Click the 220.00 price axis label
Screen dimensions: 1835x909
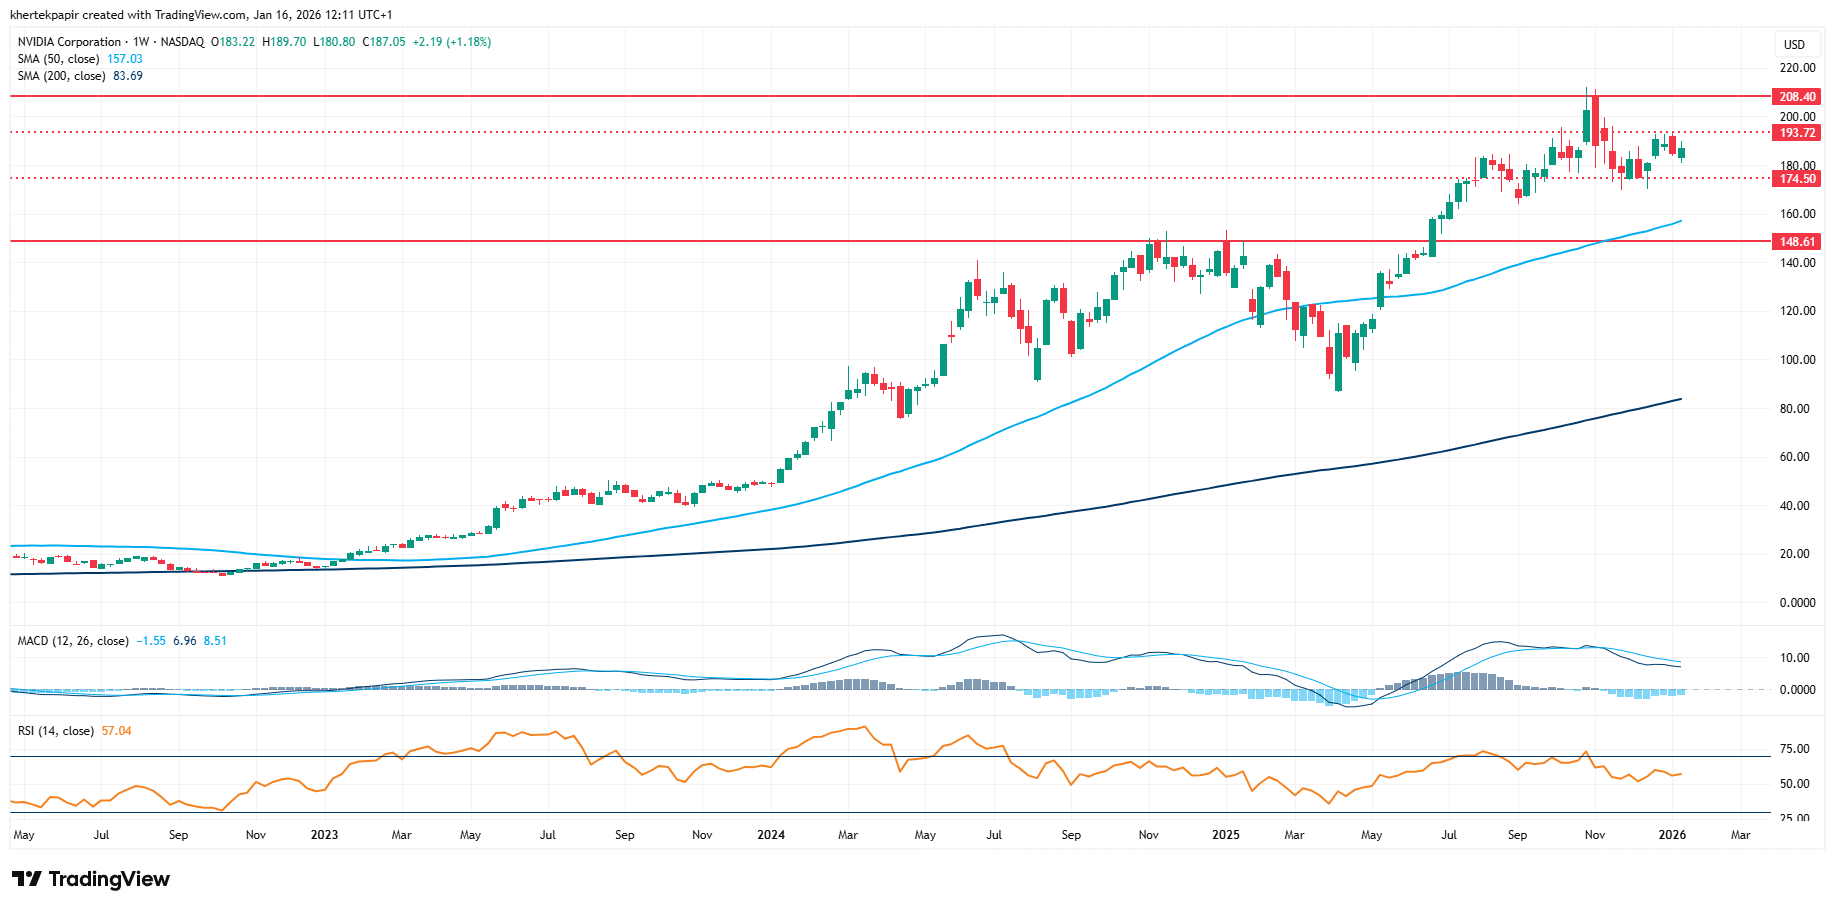coord(1797,68)
